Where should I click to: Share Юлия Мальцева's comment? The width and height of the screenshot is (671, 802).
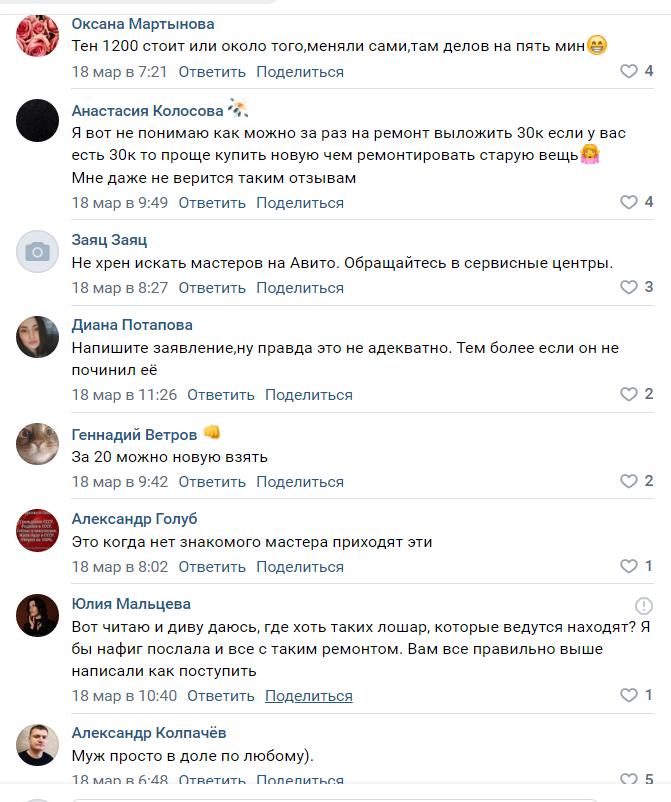point(309,696)
